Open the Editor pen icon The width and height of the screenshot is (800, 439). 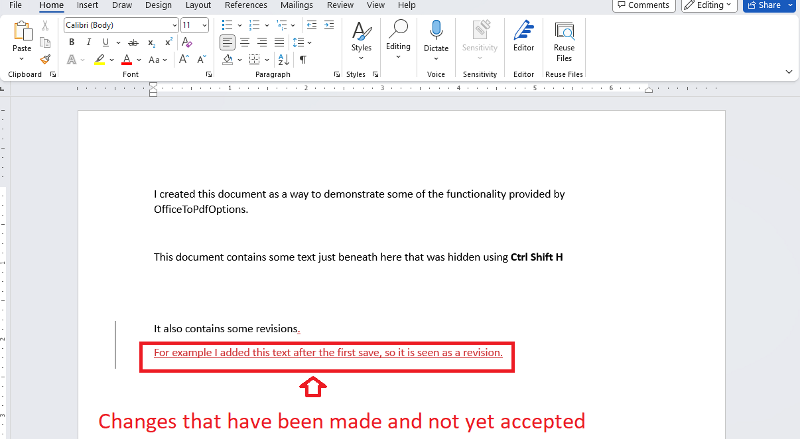(x=523, y=30)
